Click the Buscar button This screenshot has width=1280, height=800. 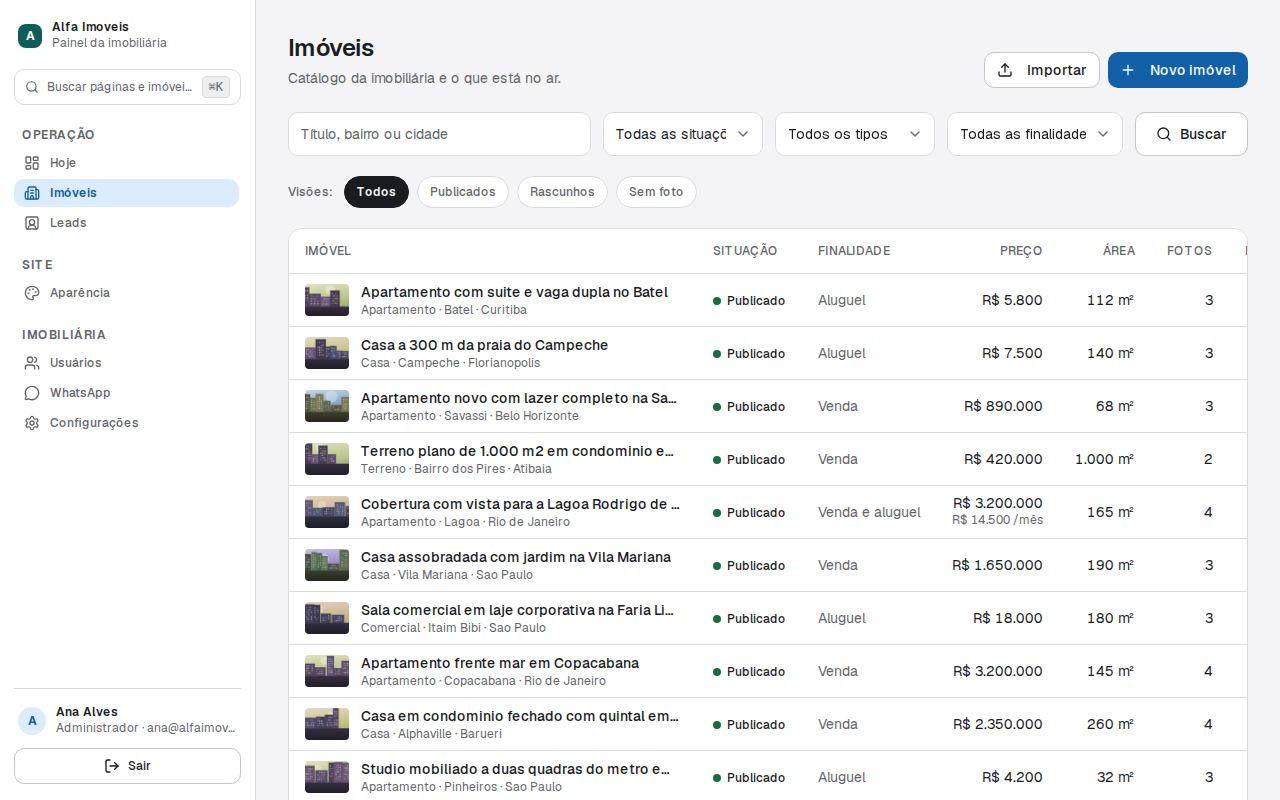[1191, 134]
